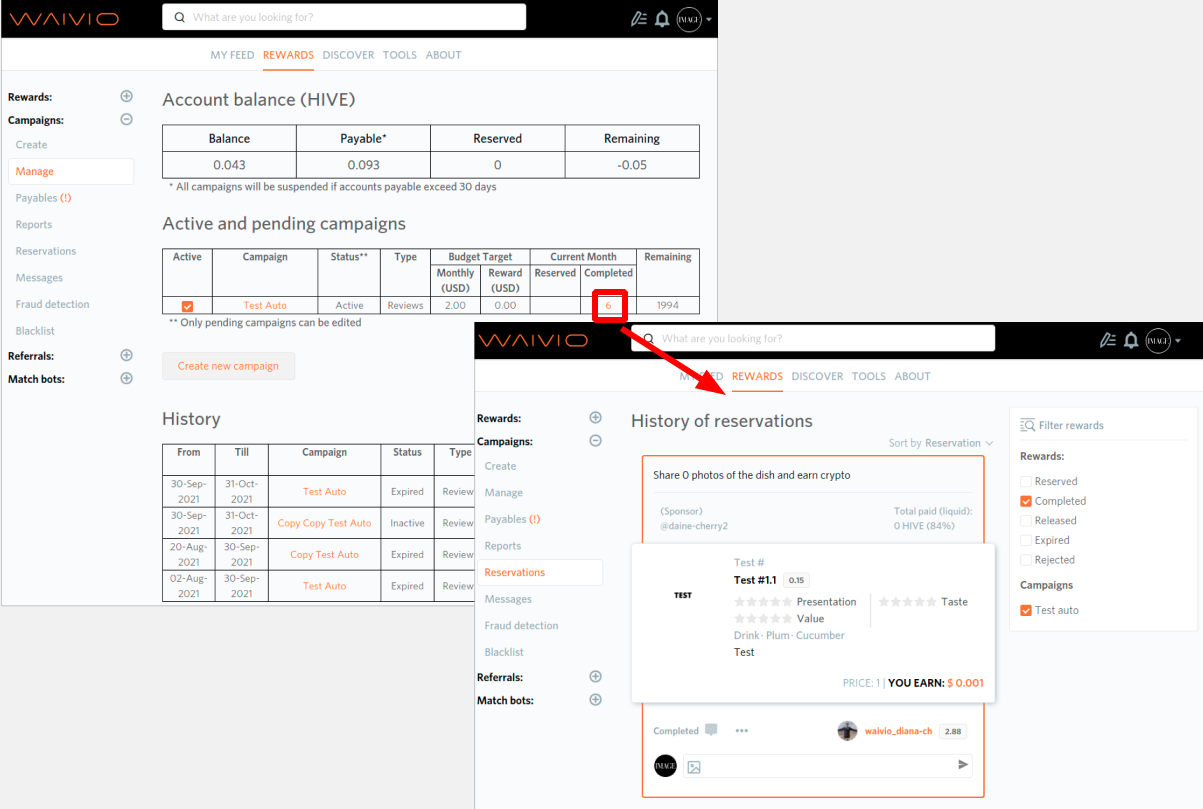
Task: Open DISCOVER tab in front window
Action: [x=817, y=376]
